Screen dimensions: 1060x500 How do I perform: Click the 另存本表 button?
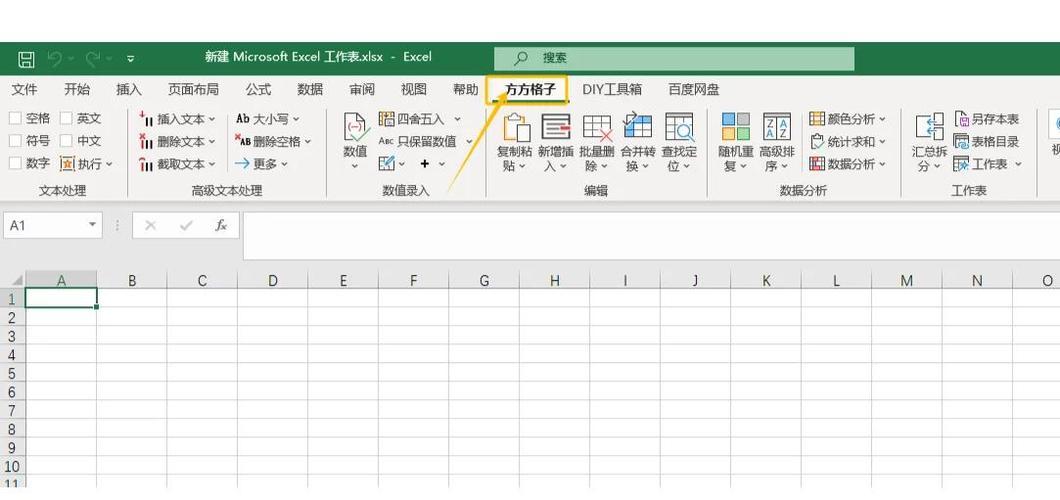tap(986, 119)
